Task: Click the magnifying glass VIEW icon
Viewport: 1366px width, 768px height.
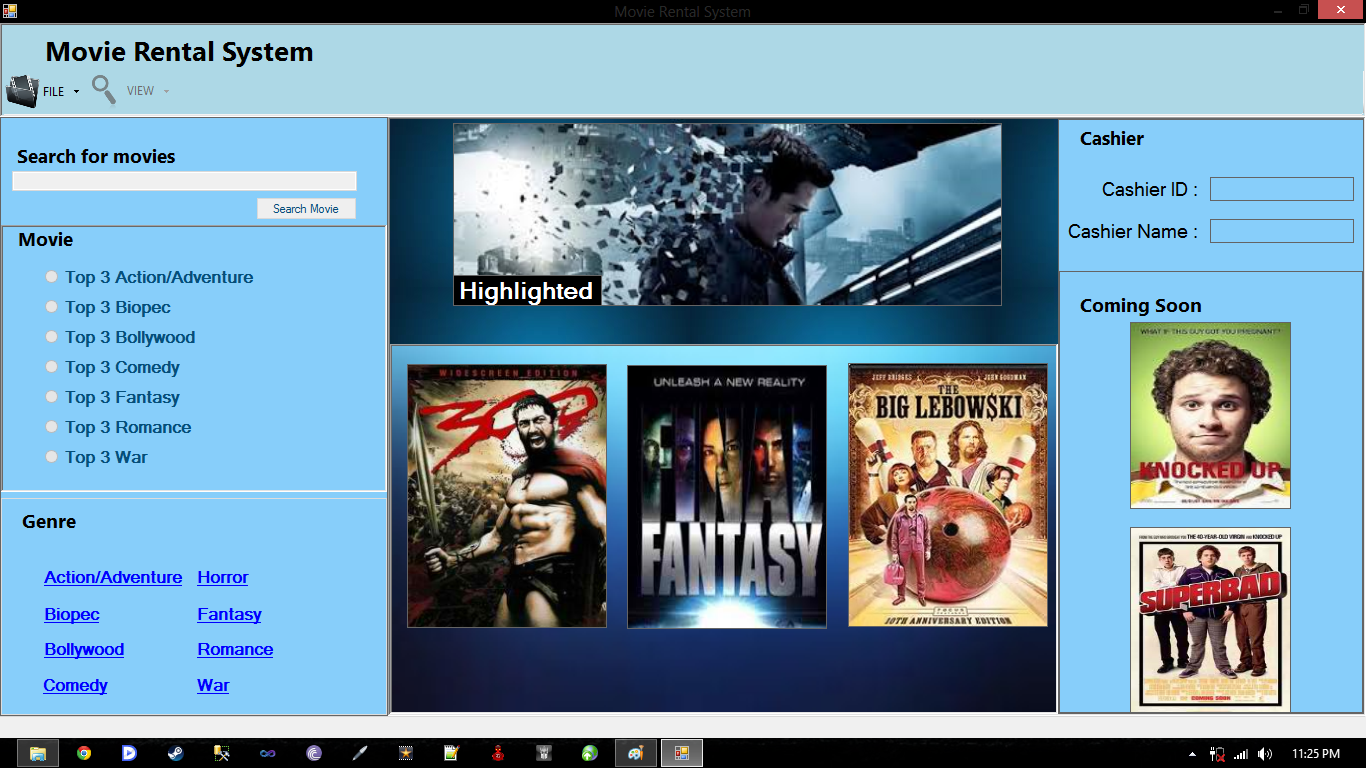Action: [103, 89]
